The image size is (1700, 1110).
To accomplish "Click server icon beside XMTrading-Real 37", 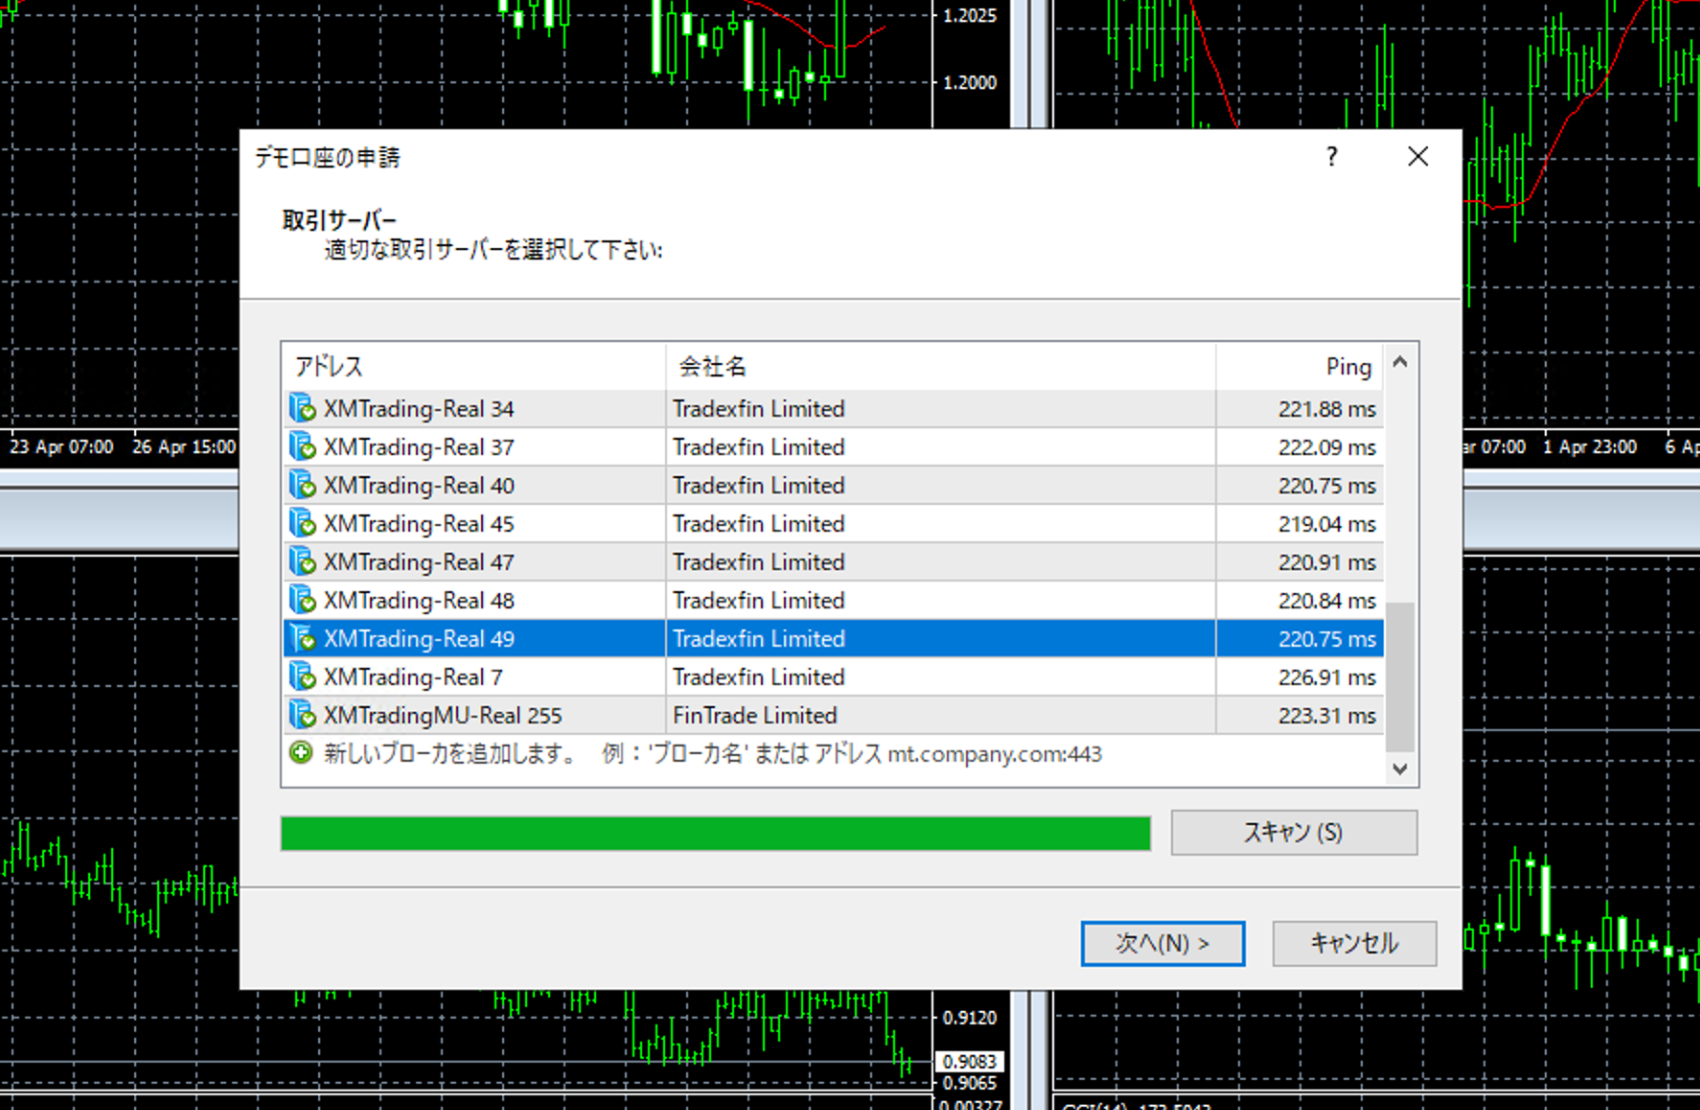I will (x=302, y=447).
